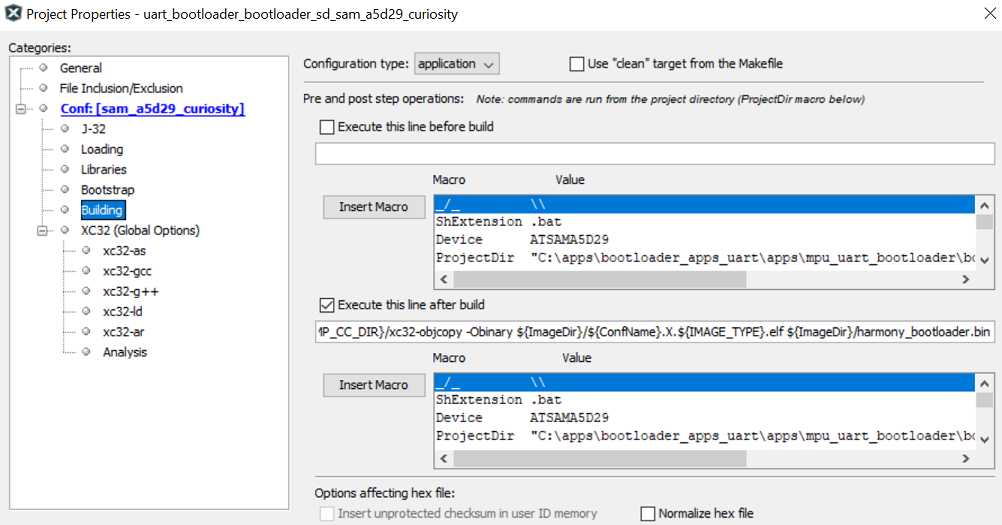Click the lower Insert Macro button
1002x525 pixels.
point(373,385)
